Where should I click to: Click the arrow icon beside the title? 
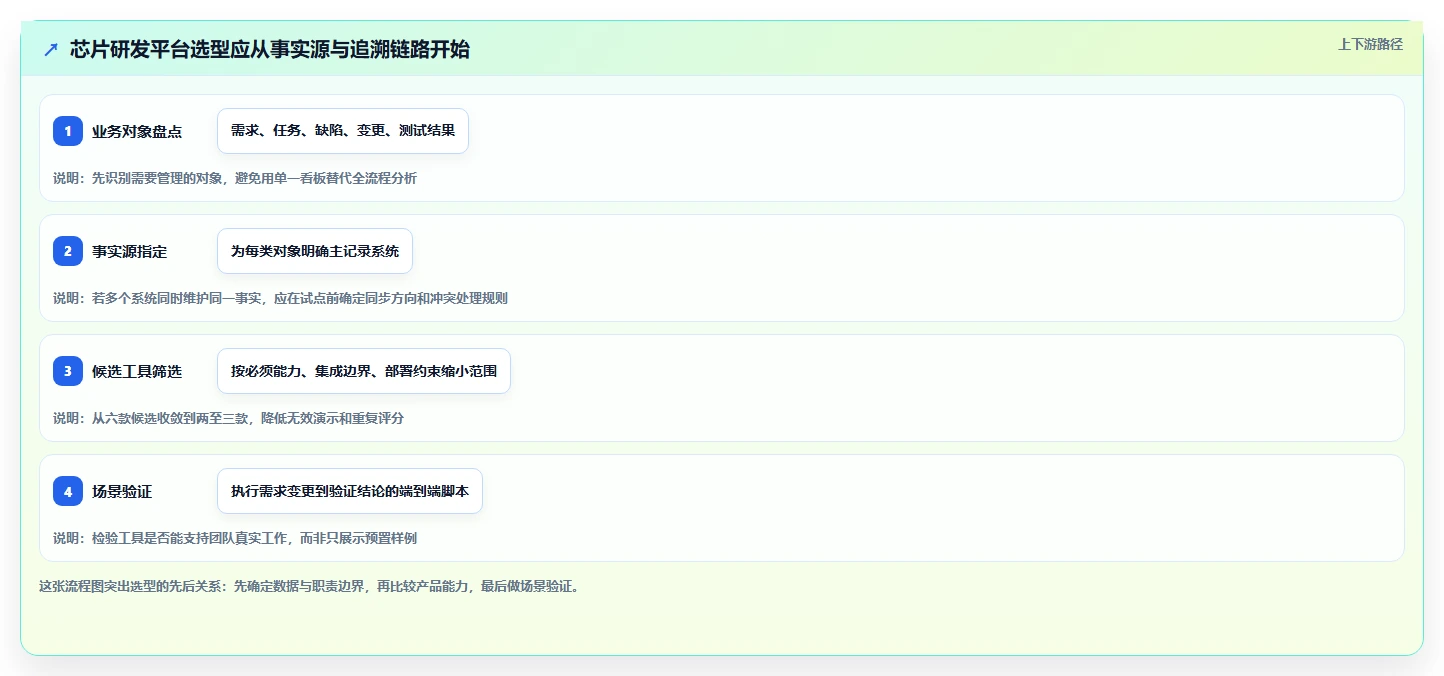(51, 50)
